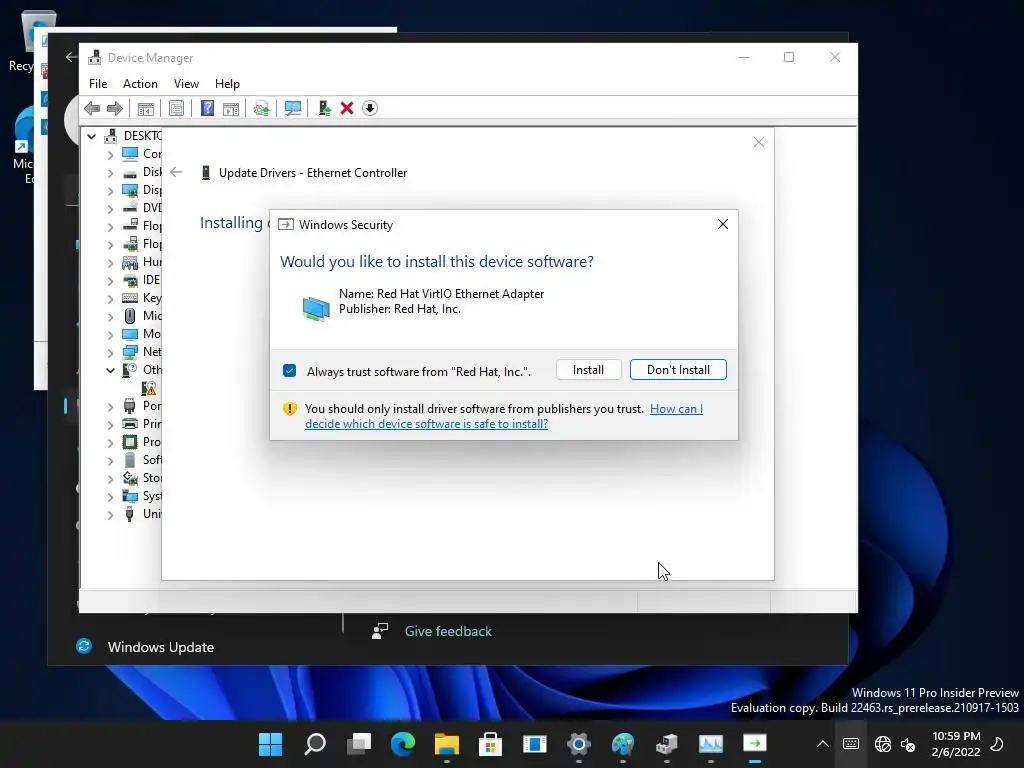This screenshot has height=768, width=1024.
Task: Switch to Device Manager taskbar icon
Action: [667, 744]
